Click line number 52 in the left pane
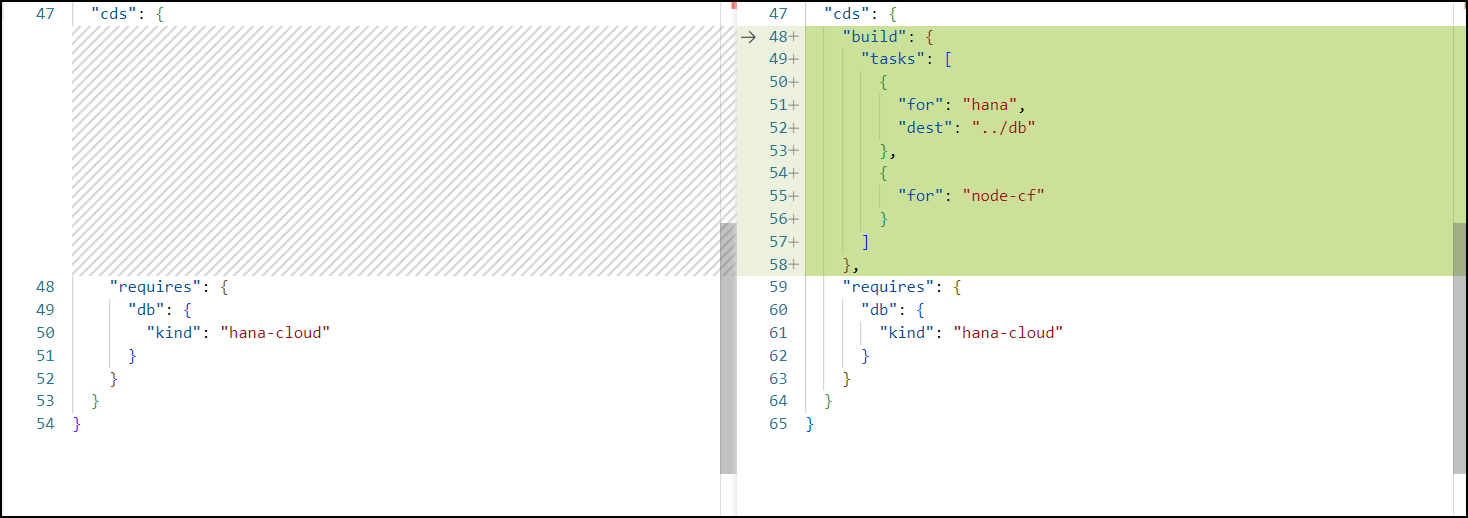The image size is (1468, 518). click(x=45, y=379)
